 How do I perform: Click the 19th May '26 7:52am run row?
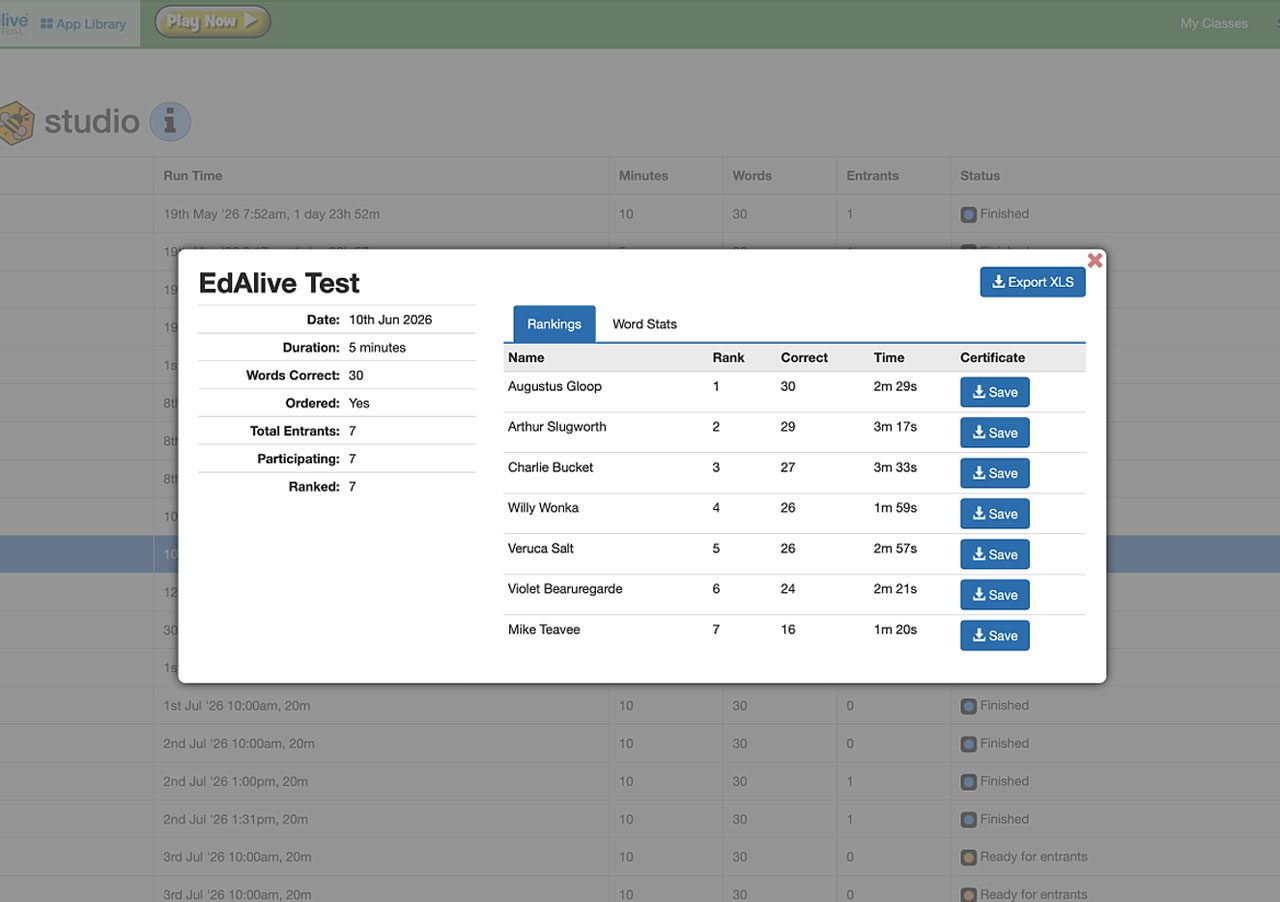(x=640, y=214)
